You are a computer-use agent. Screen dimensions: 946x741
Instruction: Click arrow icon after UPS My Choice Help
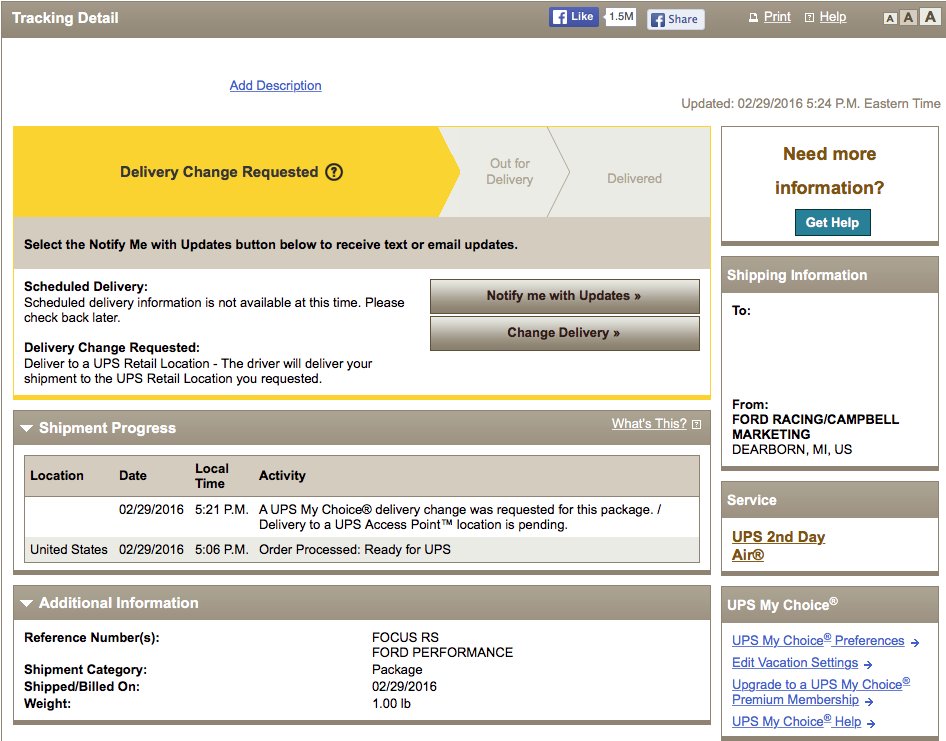871,724
